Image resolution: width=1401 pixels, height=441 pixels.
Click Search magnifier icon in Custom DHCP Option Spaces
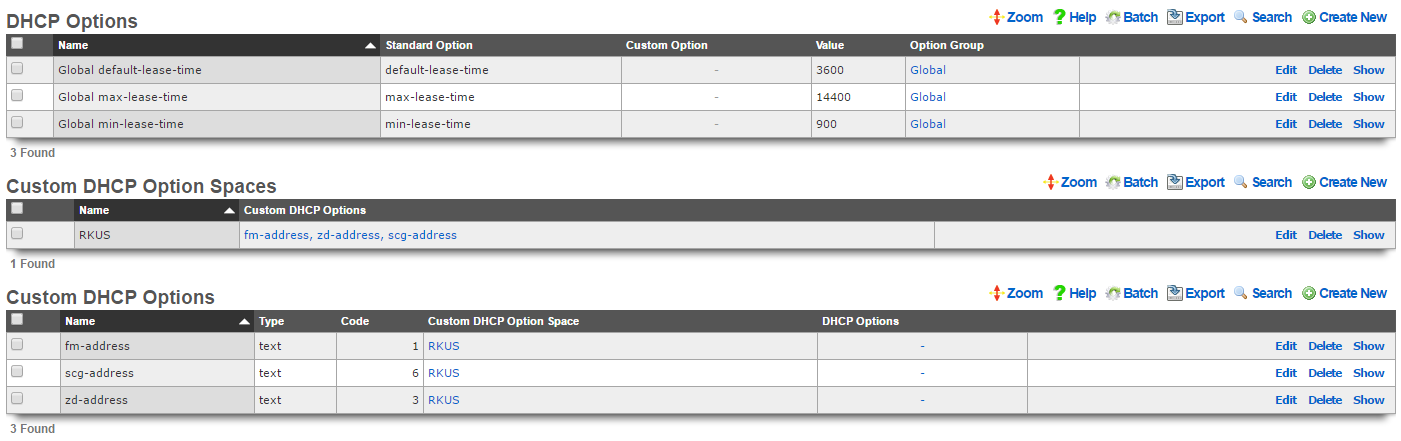(x=1241, y=182)
